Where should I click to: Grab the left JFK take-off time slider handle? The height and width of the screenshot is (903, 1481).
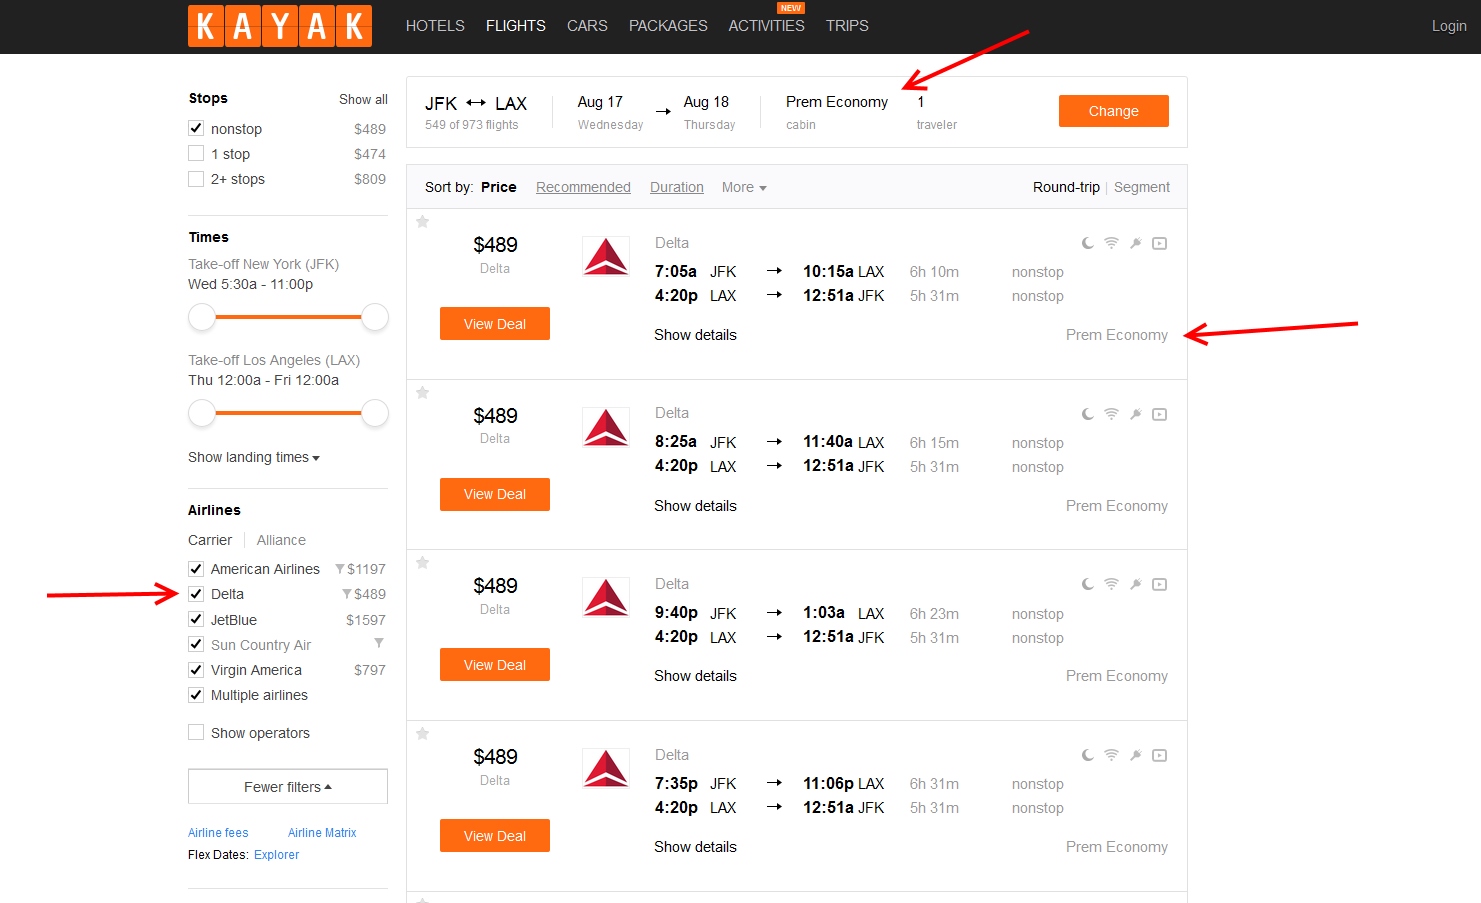(202, 317)
